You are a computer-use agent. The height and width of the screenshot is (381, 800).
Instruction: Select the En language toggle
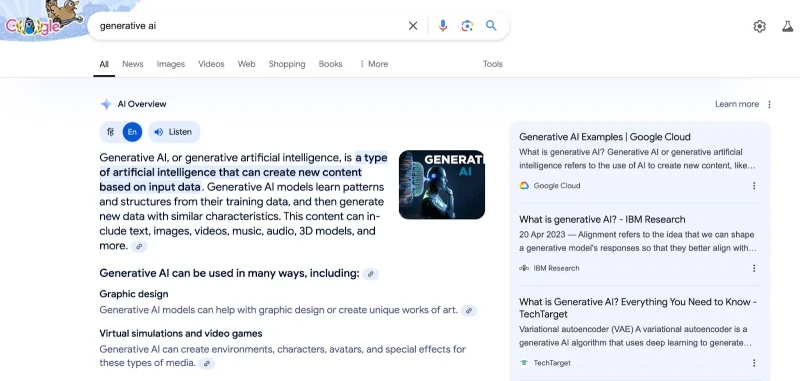click(132, 132)
